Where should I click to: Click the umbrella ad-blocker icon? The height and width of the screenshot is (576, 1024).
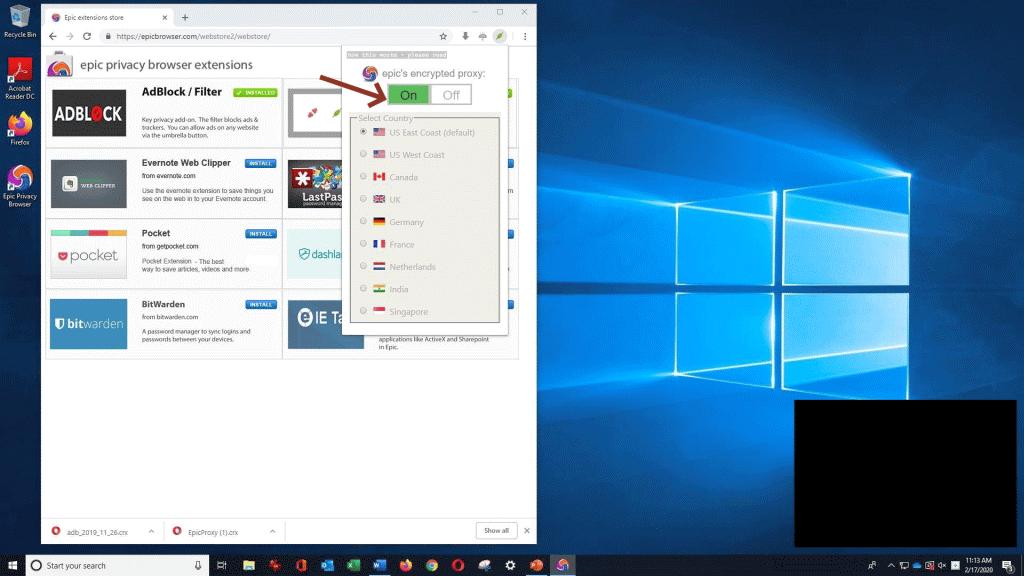(x=483, y=37)
